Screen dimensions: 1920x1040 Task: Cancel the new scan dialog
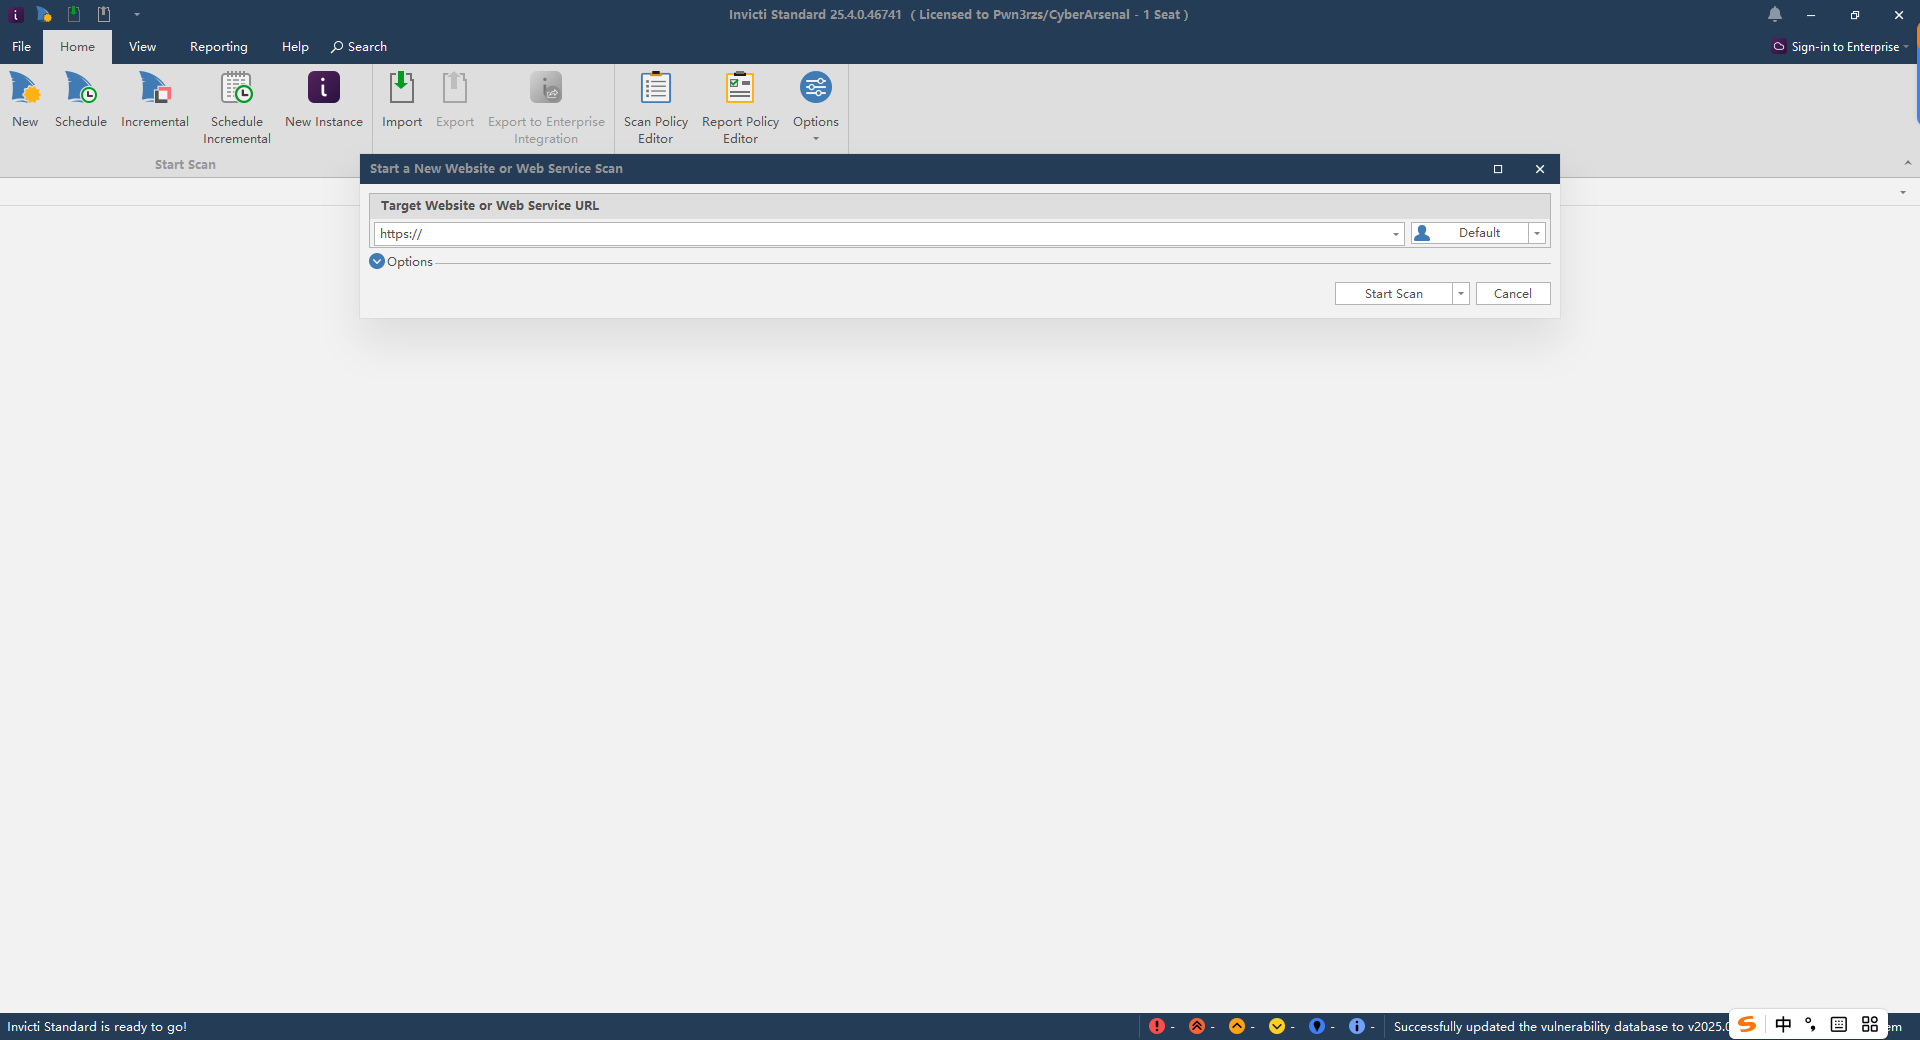point(1512,294)
